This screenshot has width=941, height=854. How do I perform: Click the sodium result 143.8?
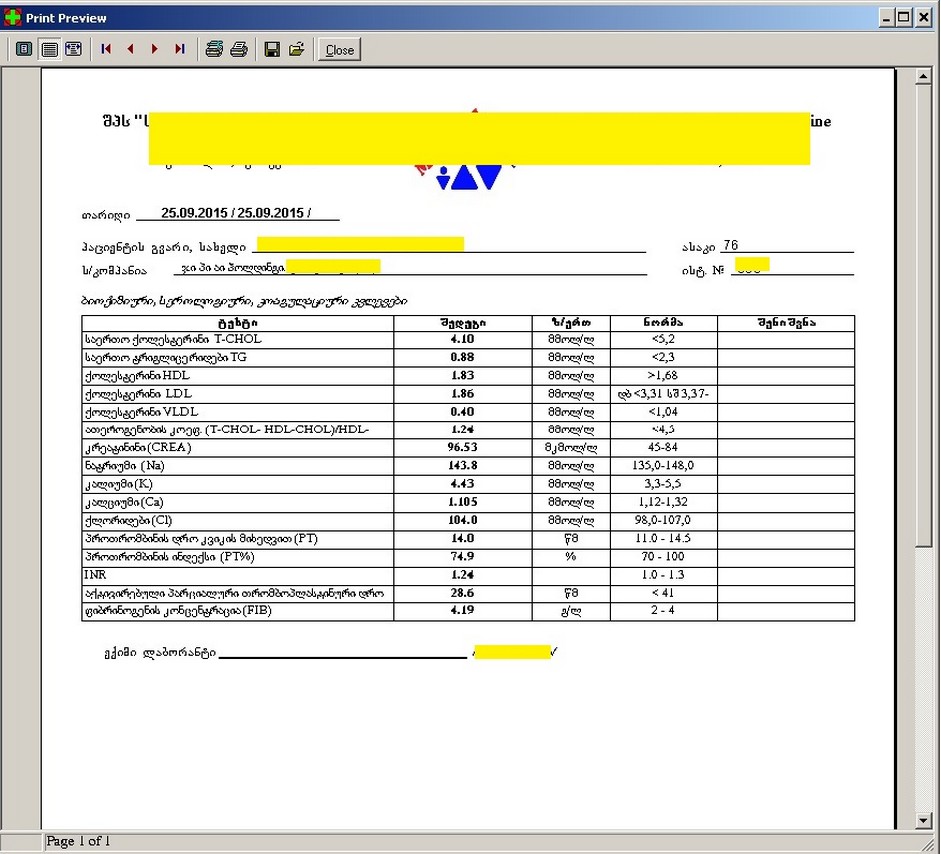click(462, 466)
